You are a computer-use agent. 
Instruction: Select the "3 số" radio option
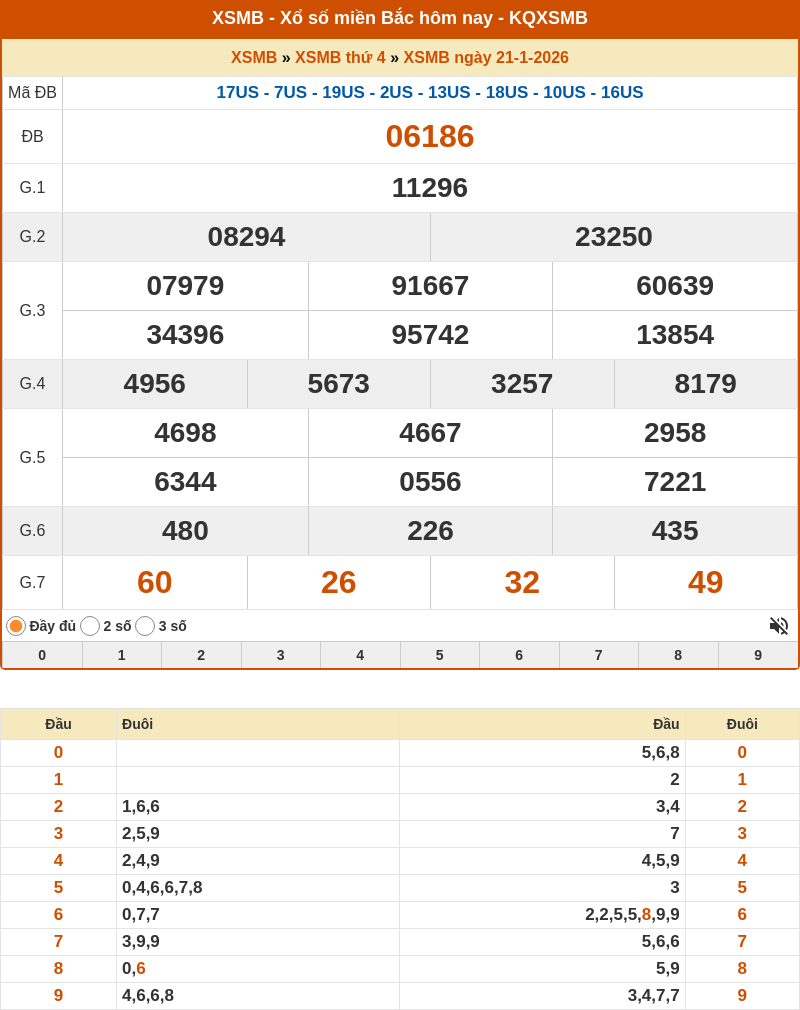pos(145,626)
